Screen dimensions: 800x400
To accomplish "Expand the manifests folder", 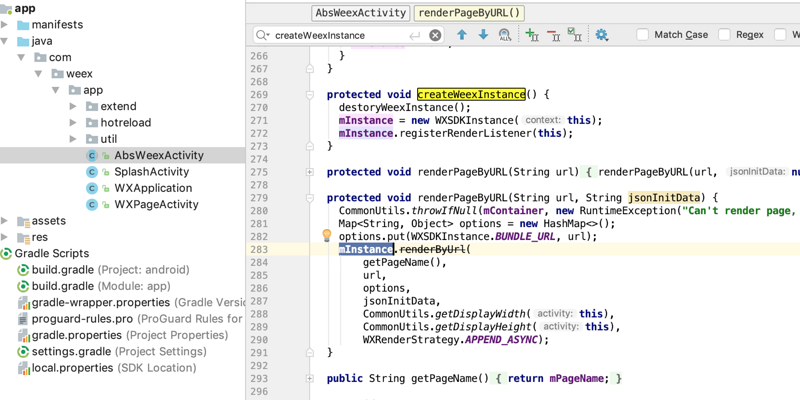I will coord(5,24).
